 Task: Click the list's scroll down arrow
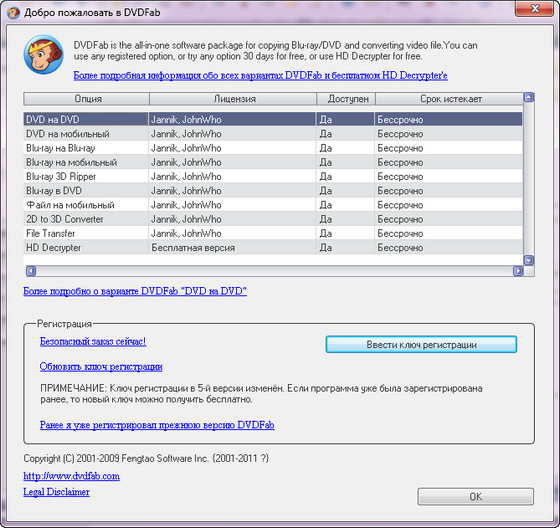[x=529, y=260]
